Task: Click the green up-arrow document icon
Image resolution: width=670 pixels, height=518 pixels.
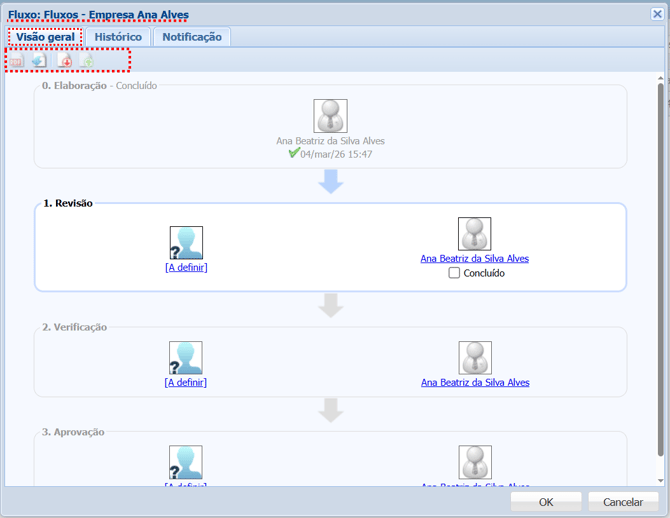Action: click(87, 62)
